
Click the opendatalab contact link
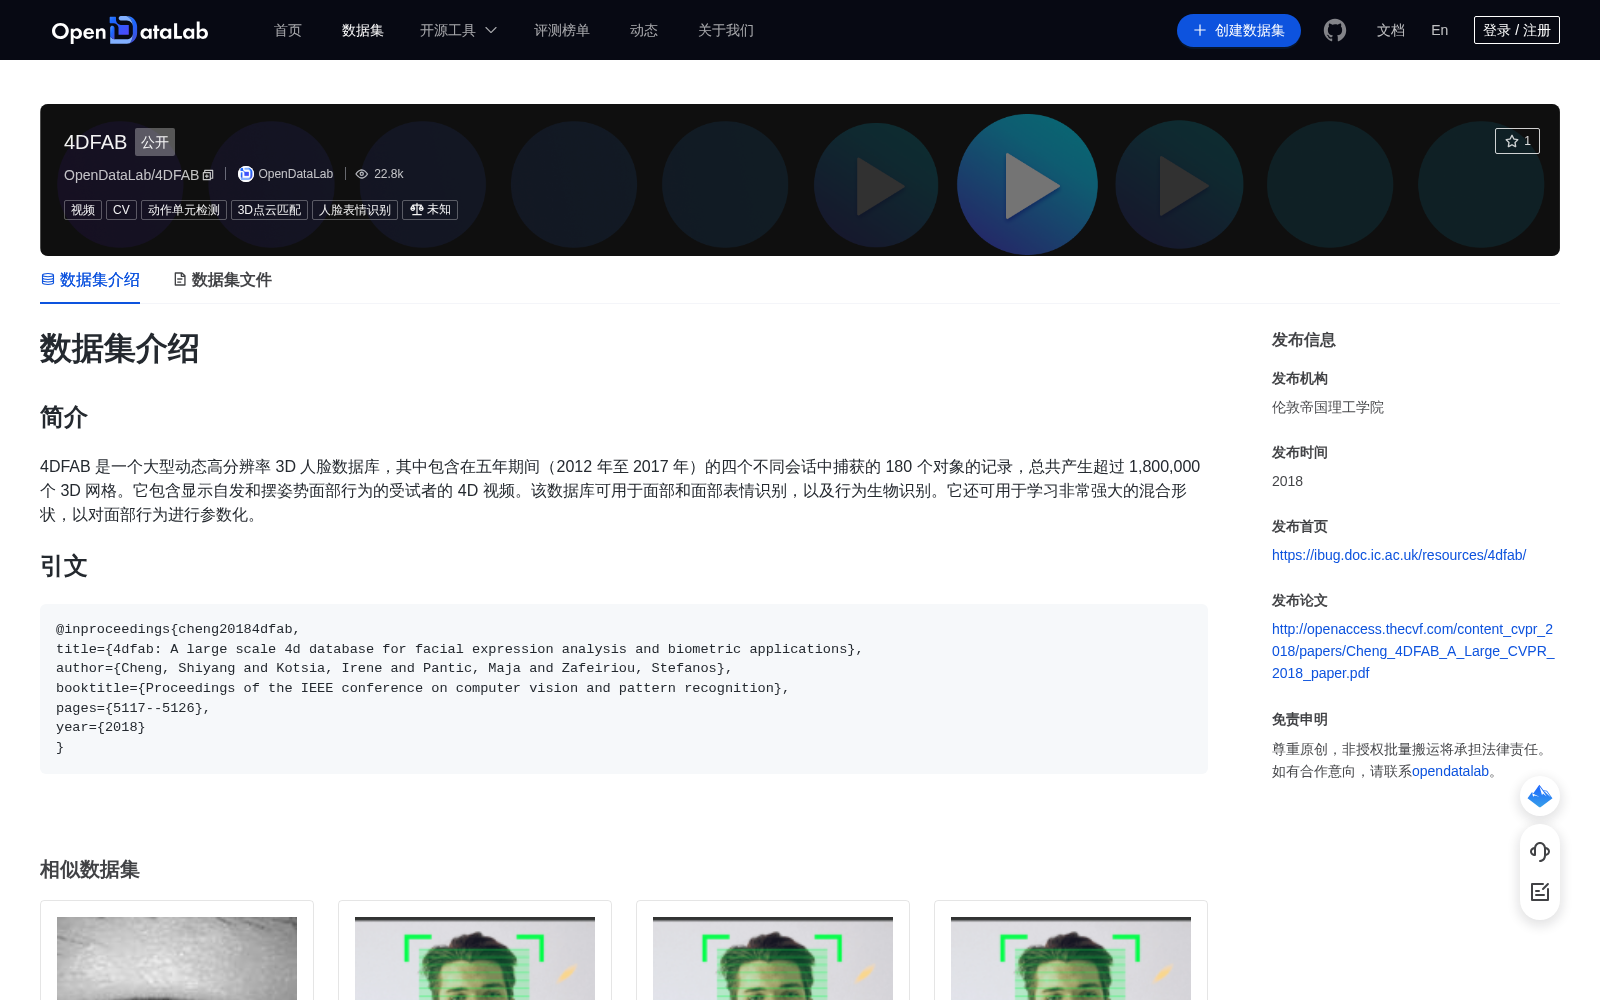[x=1450, y=771]
